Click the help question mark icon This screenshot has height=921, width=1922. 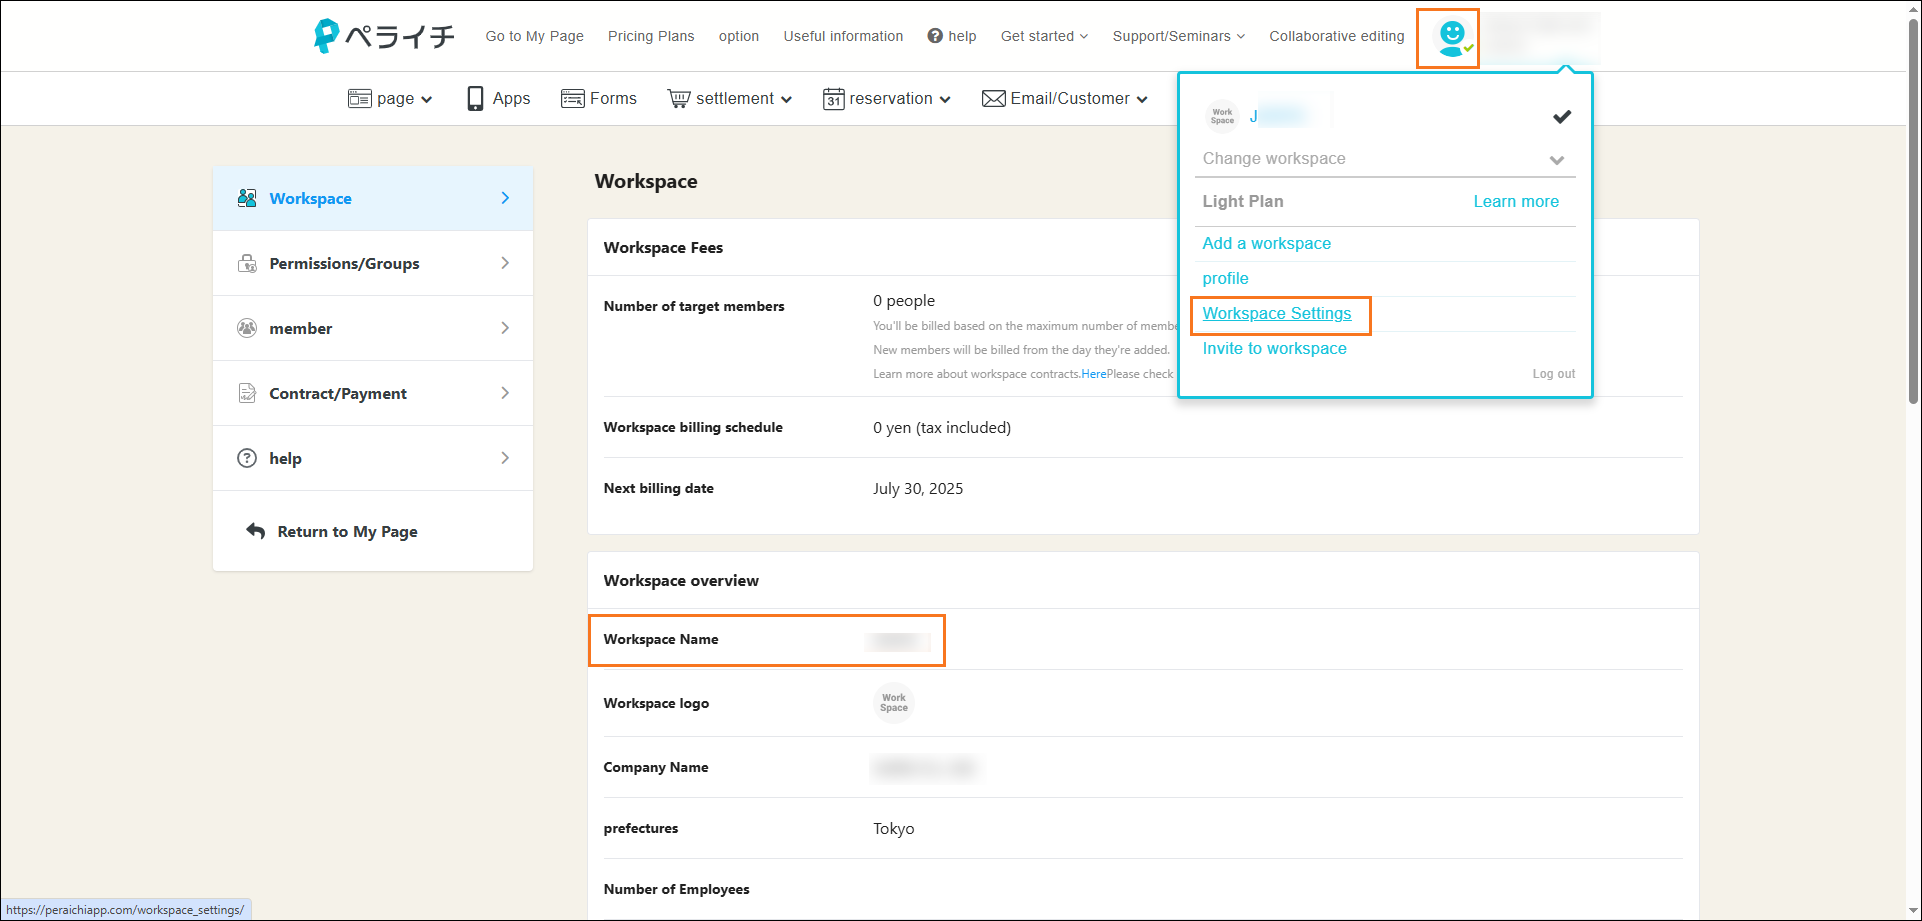click(935, 36)
